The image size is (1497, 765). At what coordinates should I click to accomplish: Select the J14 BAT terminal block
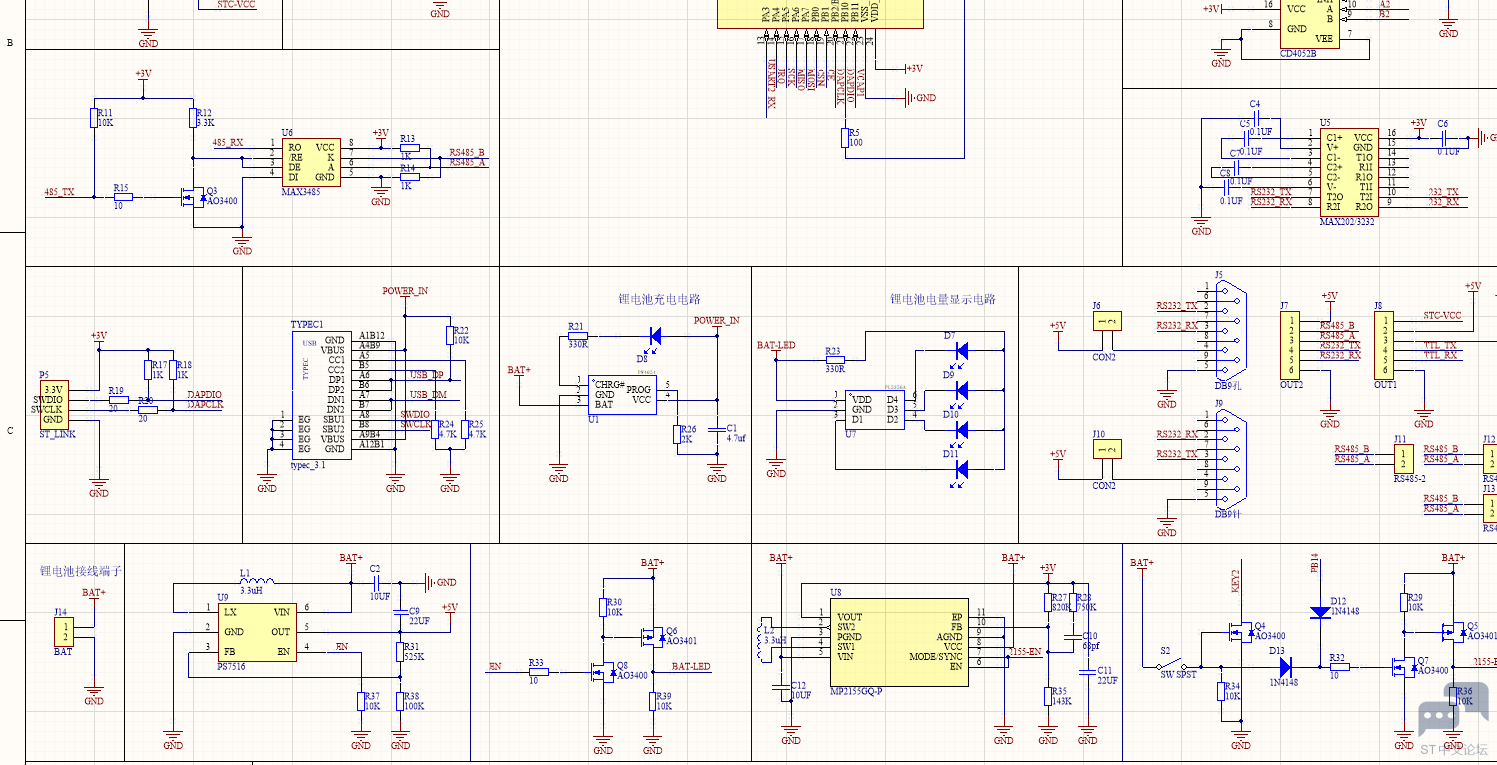pos(62,632)
